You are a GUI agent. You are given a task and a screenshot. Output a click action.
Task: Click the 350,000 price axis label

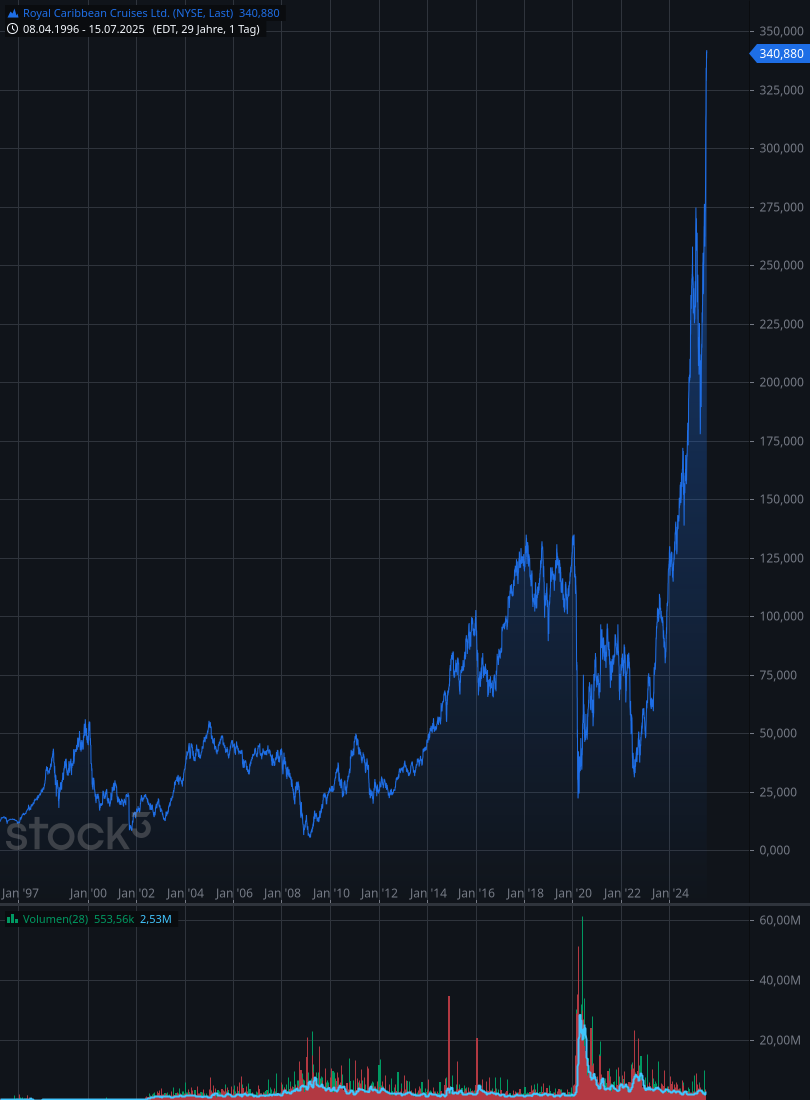tap(781, 32)
